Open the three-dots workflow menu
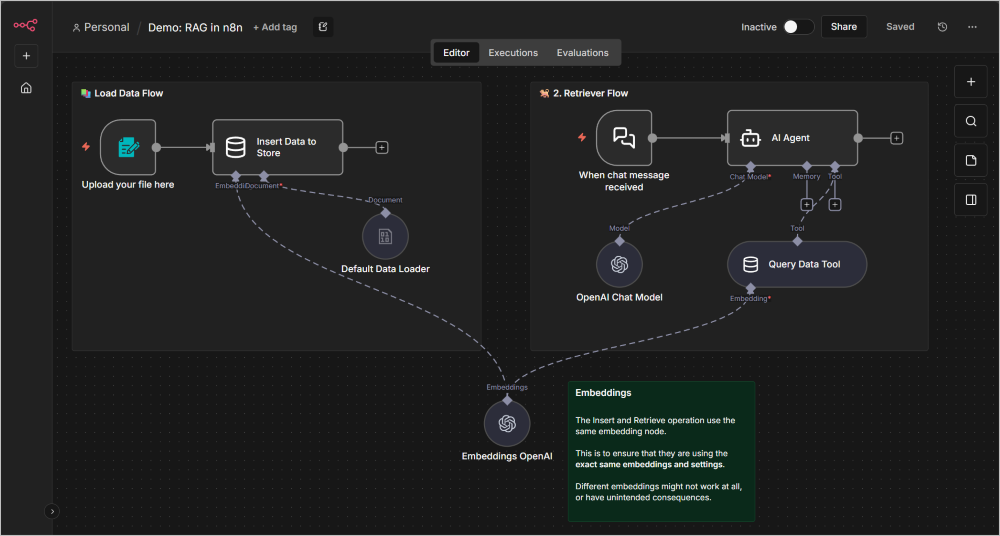The height and width of the screenshot is (536, 1000). [972, 27]
